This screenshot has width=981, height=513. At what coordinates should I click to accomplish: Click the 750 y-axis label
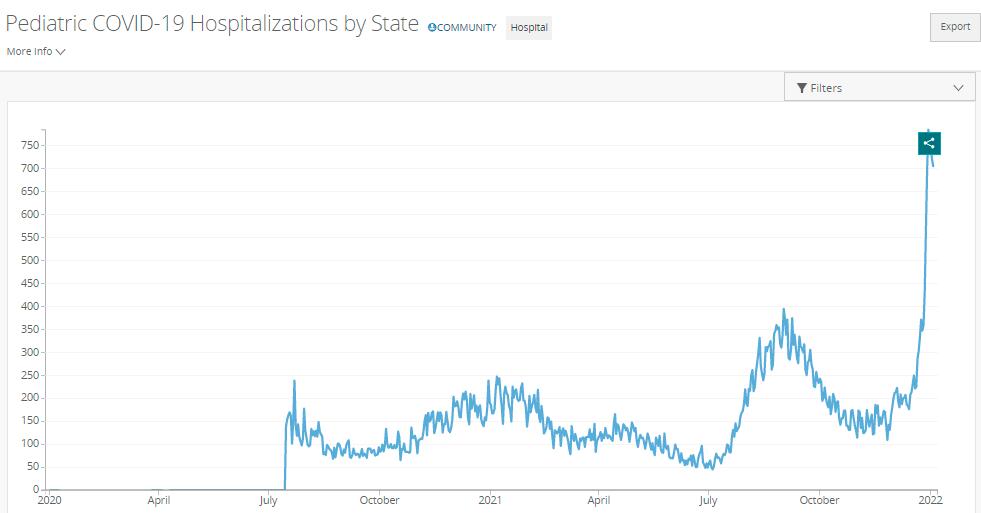(30, 145)
